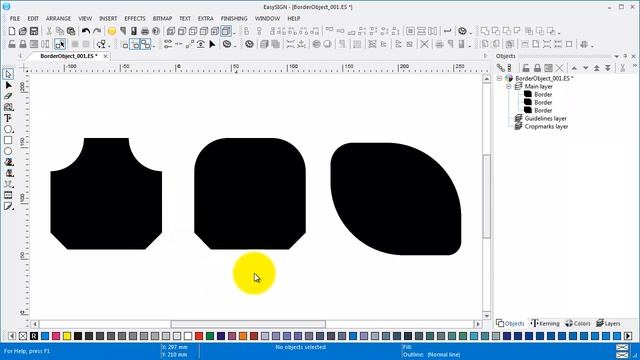Screen dimensions: 640x360
Task: Undo the last action
Action: click(x=86, y=31)
